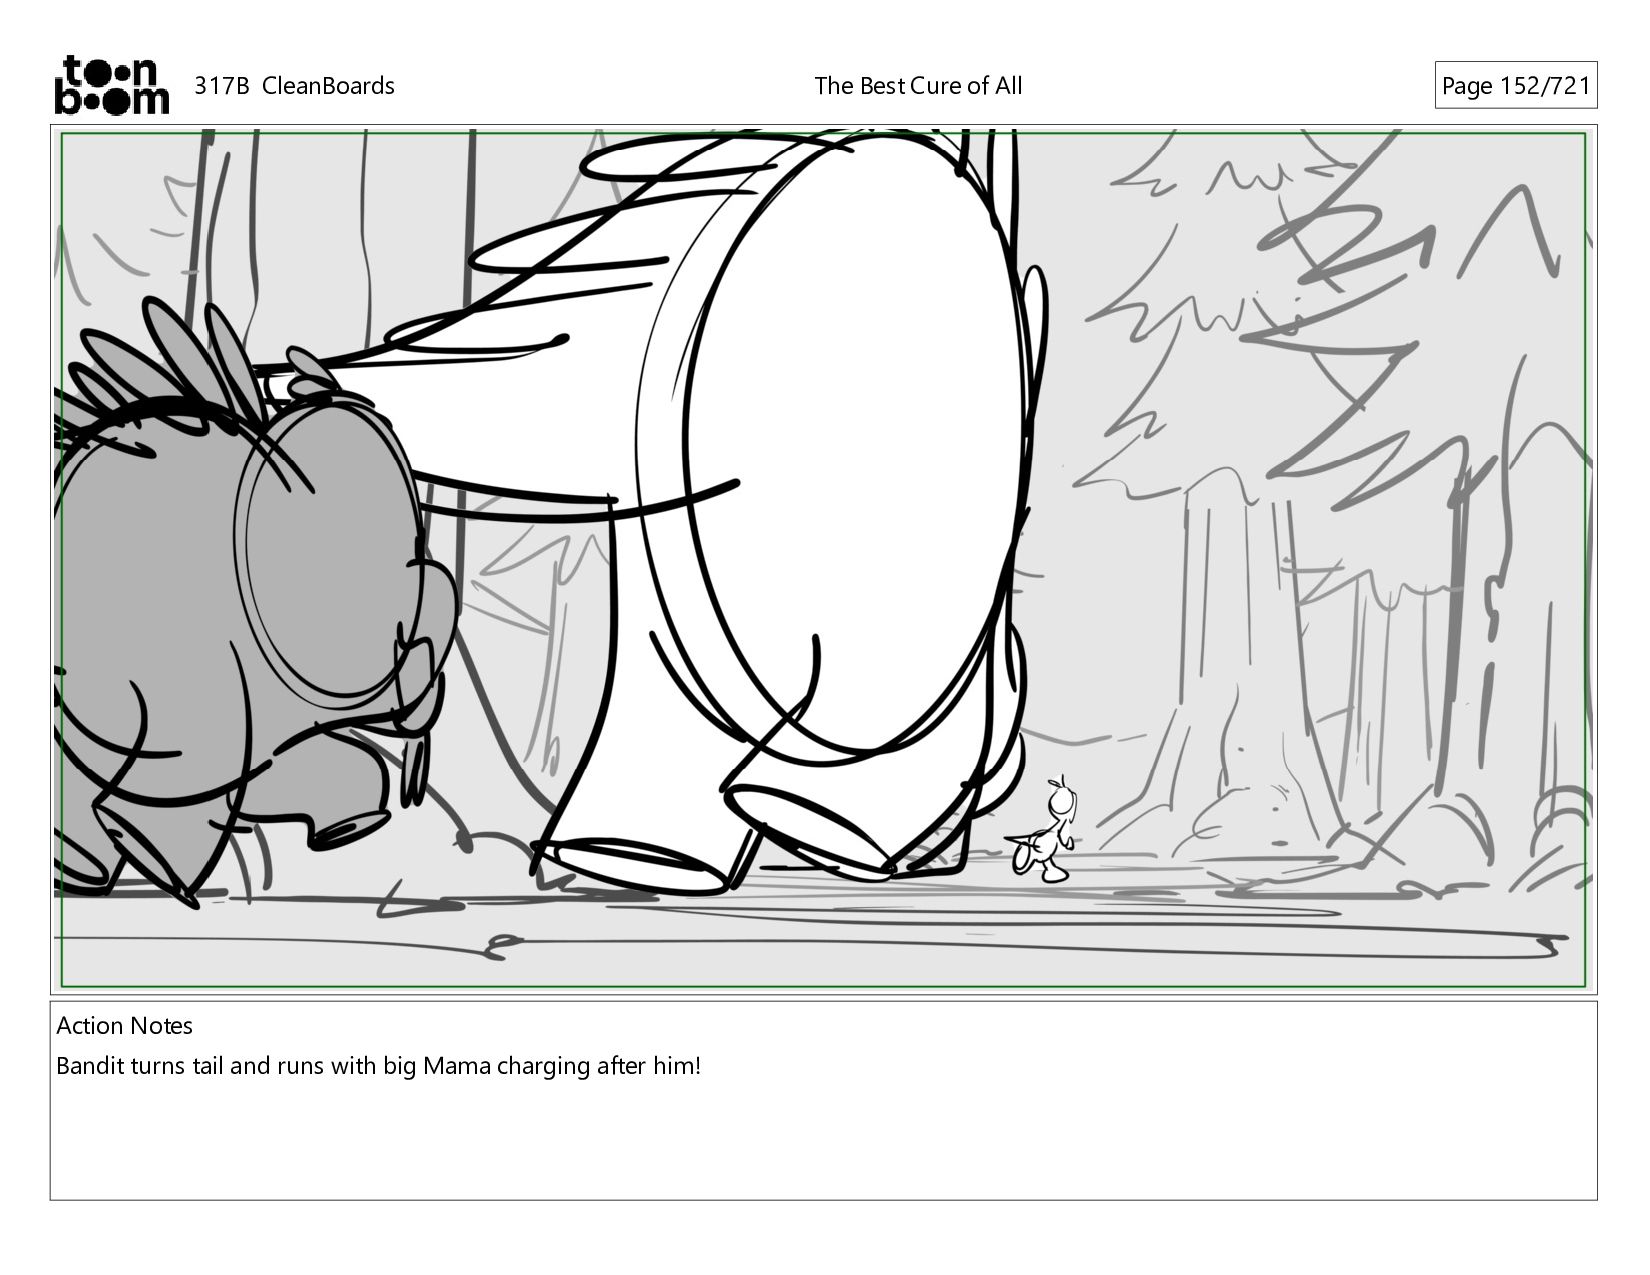Click the 'Page 152/721' box

pyautogui.click(x=1515, y=86)
